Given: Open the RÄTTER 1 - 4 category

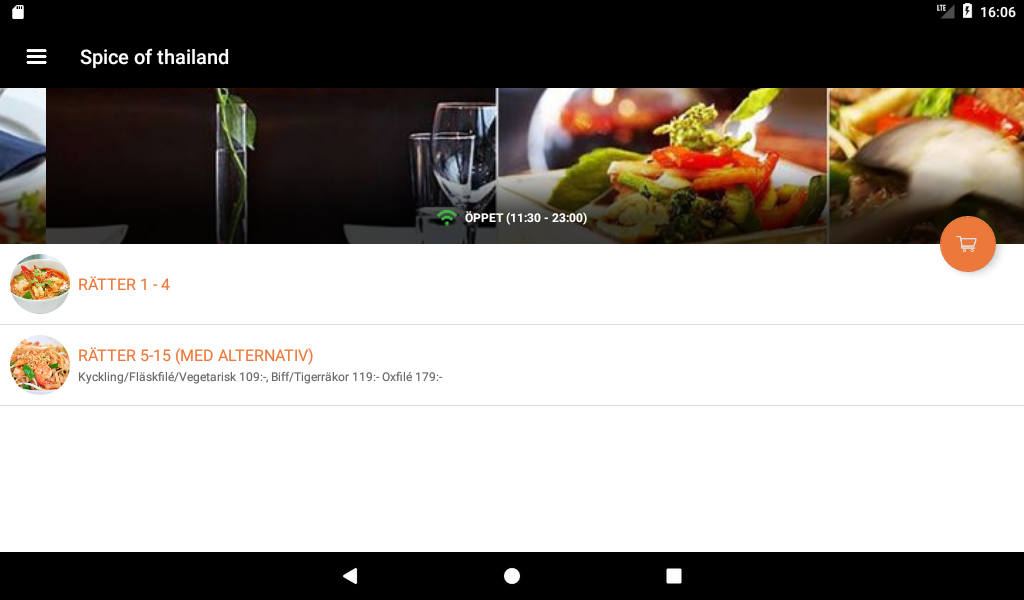Looking at the screenshot, I should (x=512, y=284).
